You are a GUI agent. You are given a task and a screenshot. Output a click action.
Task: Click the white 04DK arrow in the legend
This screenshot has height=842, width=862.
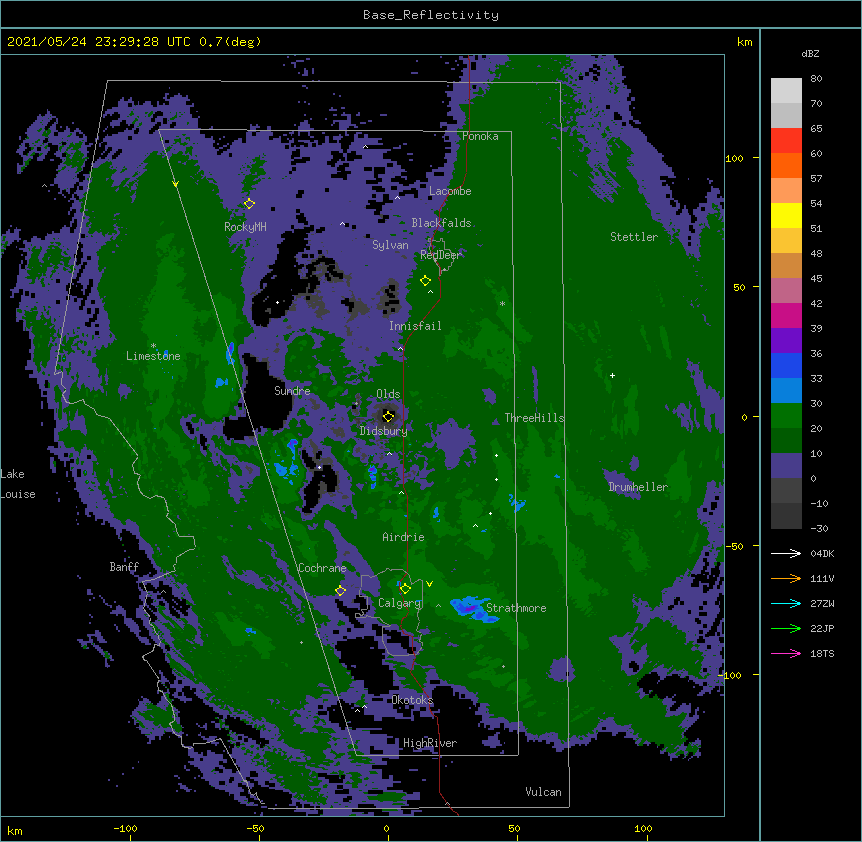click(x=786, y=553)
